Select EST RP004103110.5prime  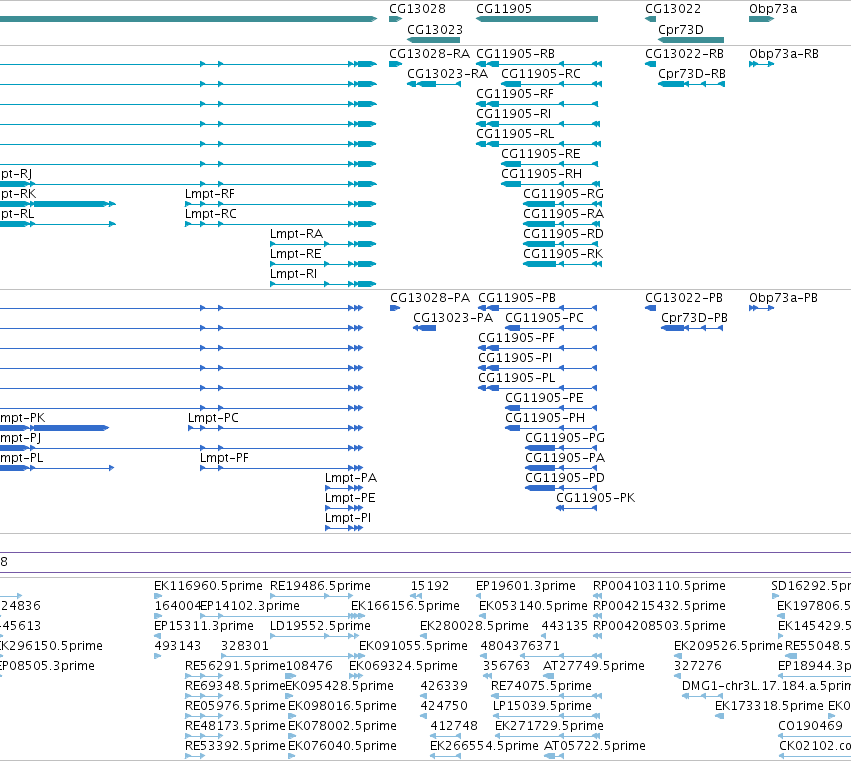click(x=659, y=586)
